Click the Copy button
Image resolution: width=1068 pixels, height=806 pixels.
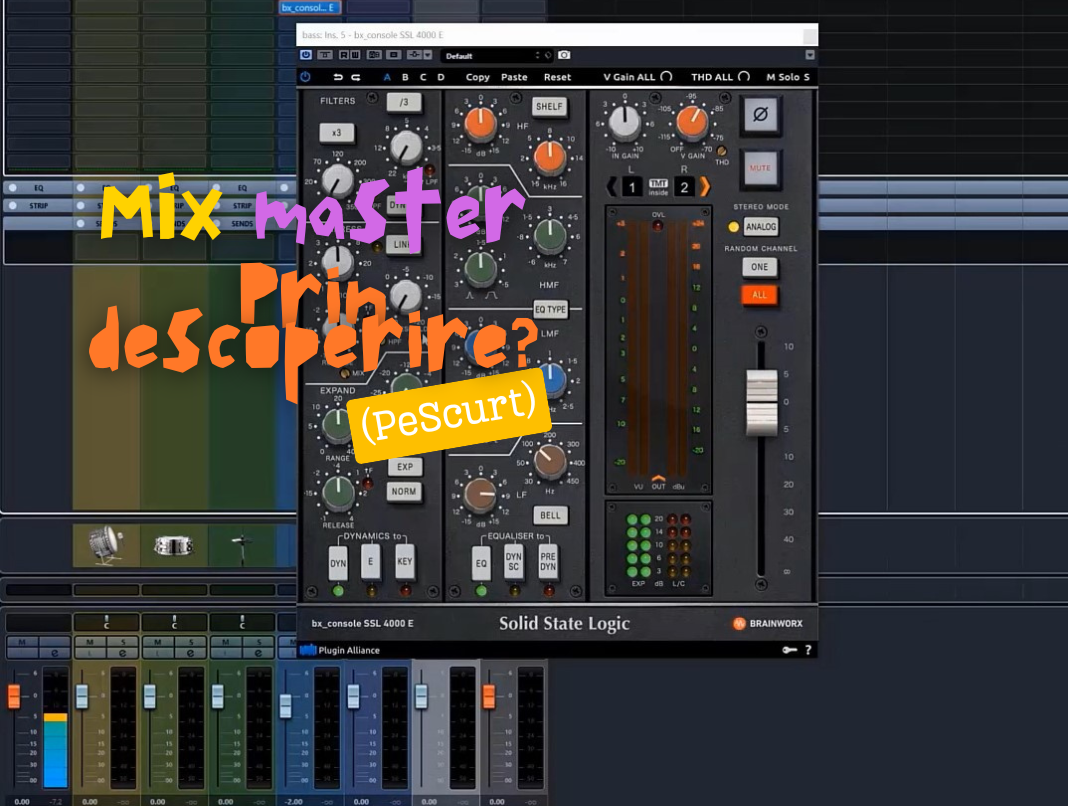(x=478, y=77)
